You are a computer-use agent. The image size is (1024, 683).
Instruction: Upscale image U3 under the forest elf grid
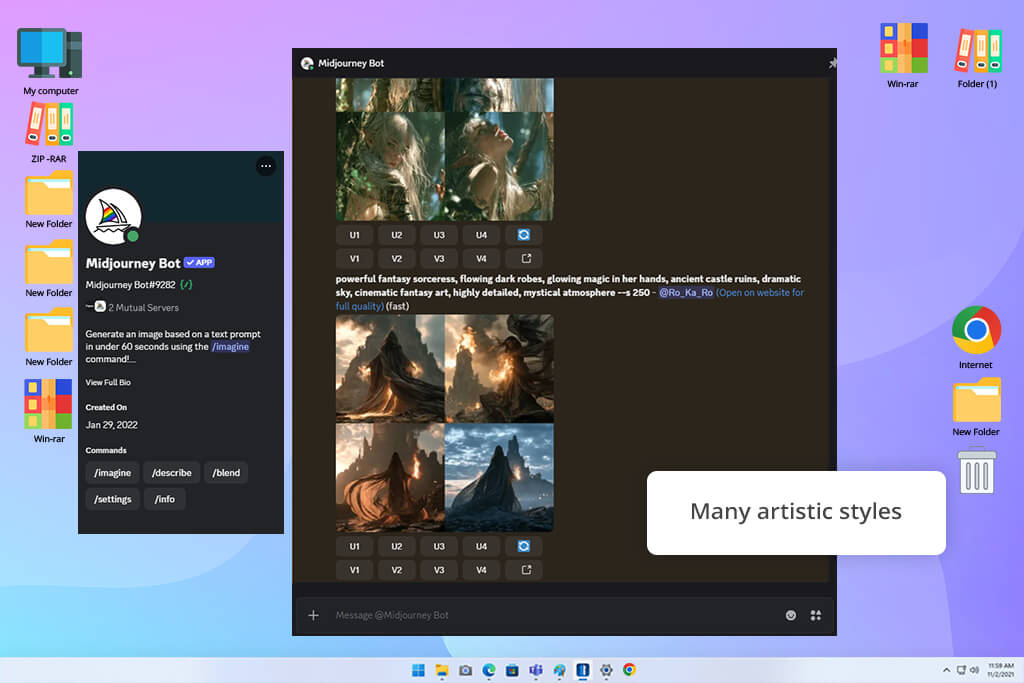pos(439,234)
